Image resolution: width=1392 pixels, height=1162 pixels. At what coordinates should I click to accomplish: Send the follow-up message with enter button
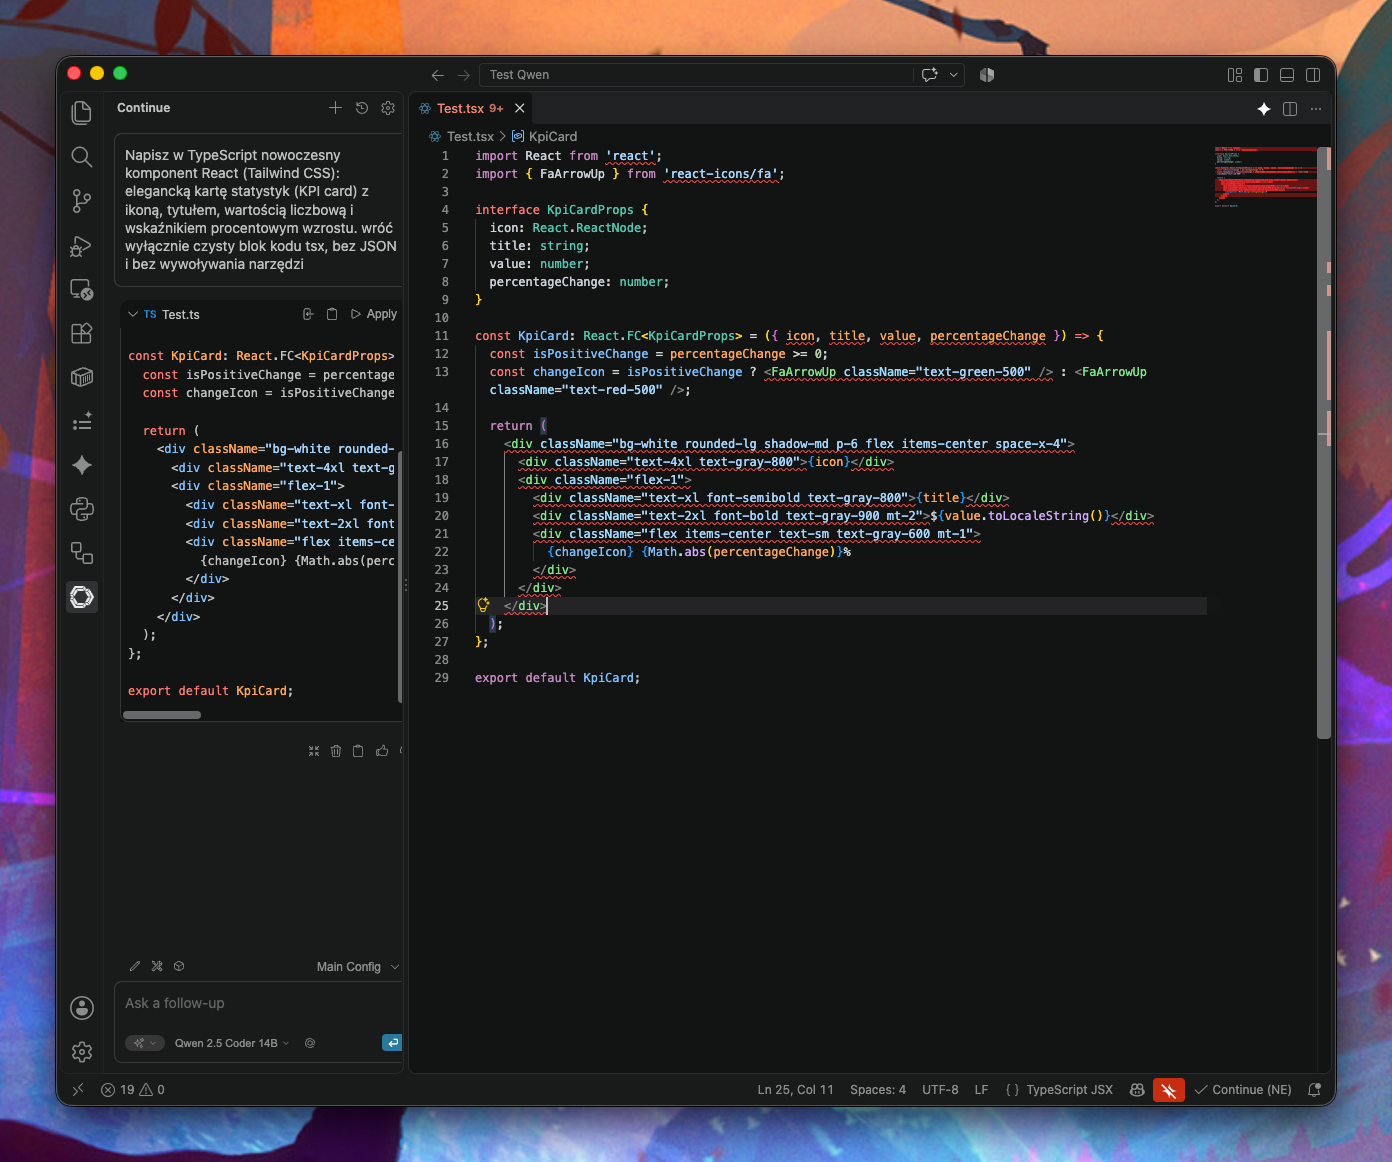pos(392,1043)
